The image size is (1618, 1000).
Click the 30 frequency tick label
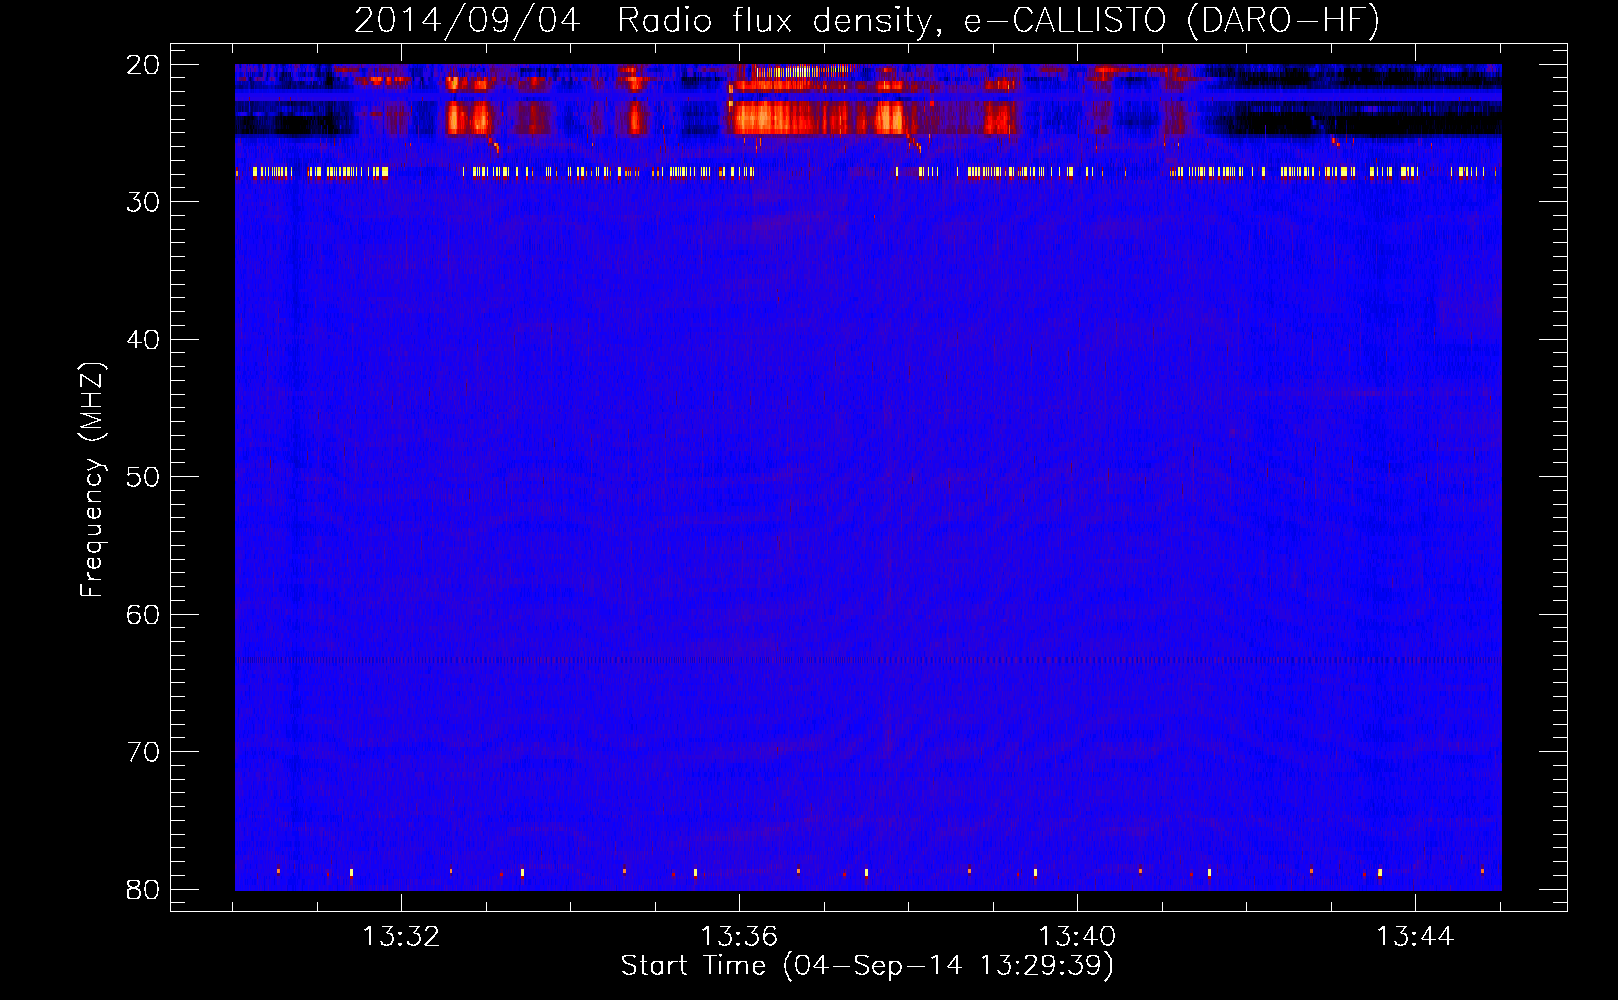pyautogui.click(x=143, y=202)
